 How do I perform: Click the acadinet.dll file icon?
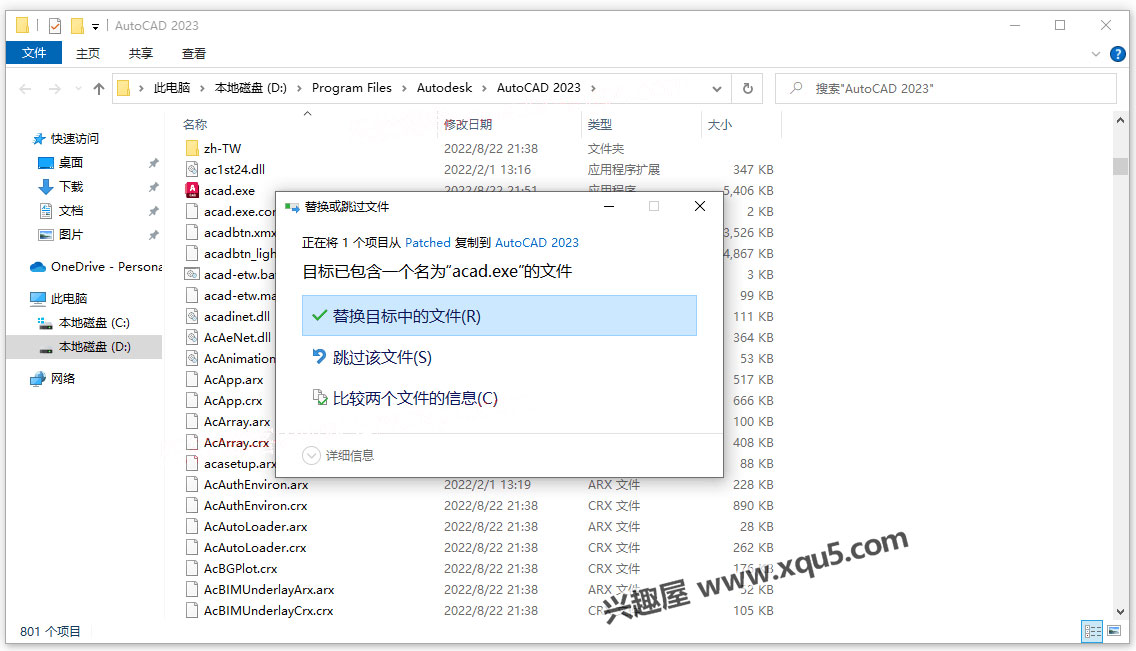pyautogui.click(x=192, y=316)
